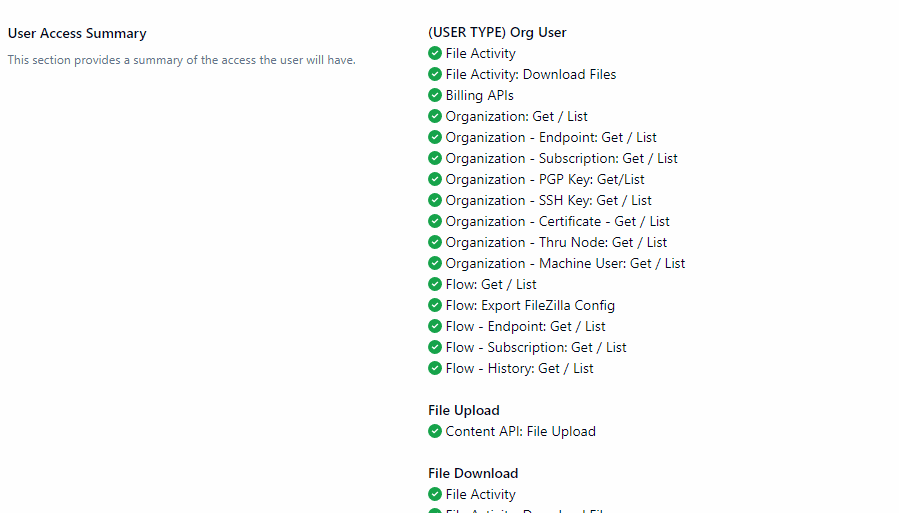Click the (USER TYPE) Org User heading
Image resolution: width=899 pixels, height=513 pixels.
pyautogui.click(x=497, y=32)
